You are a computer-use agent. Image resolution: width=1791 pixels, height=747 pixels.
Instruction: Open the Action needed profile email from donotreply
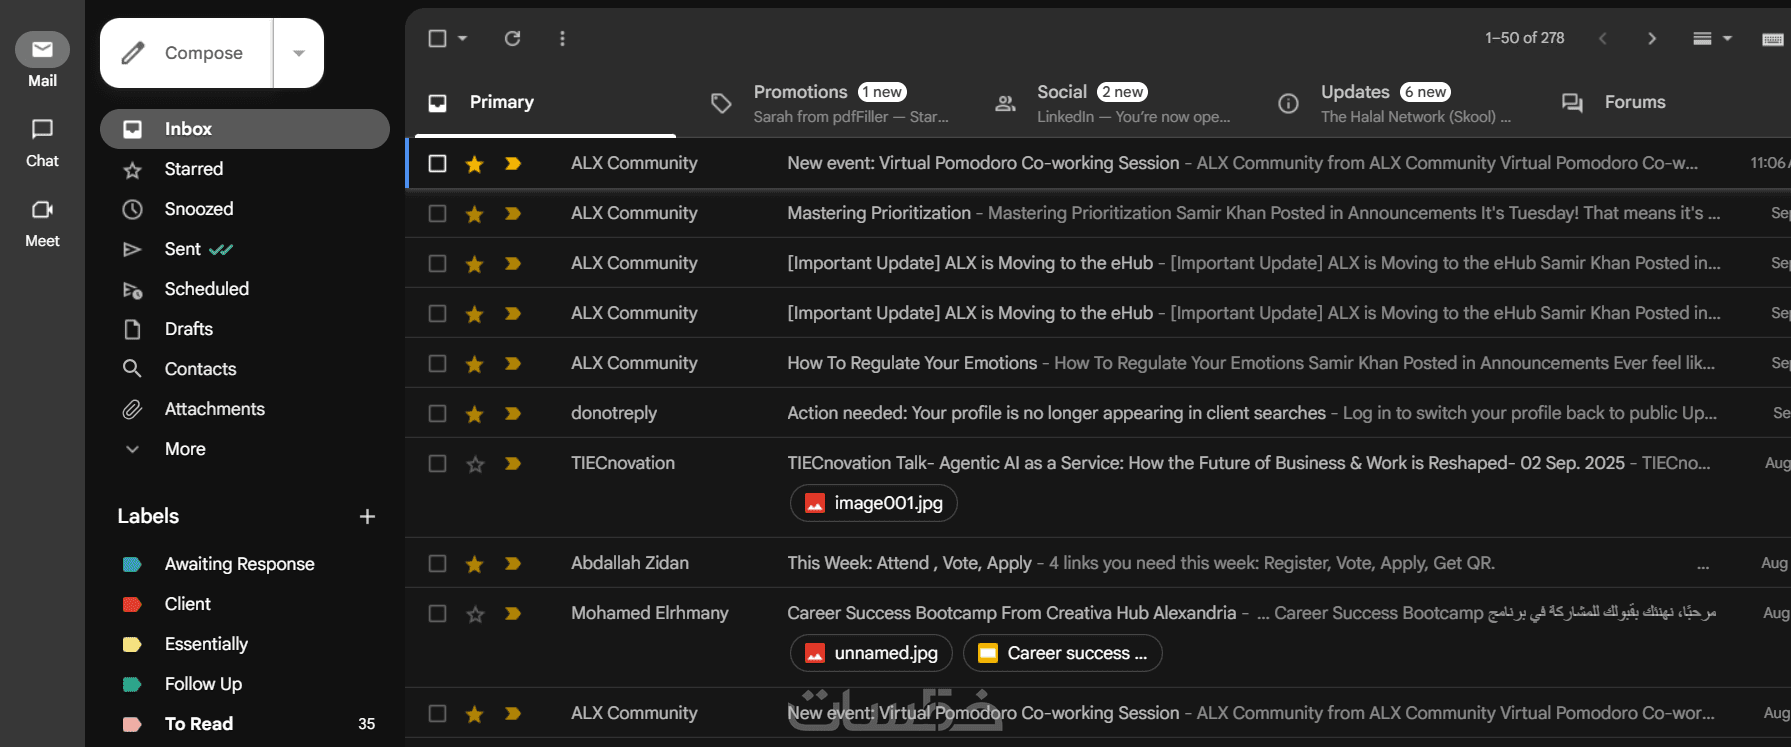pos(1098,413)
